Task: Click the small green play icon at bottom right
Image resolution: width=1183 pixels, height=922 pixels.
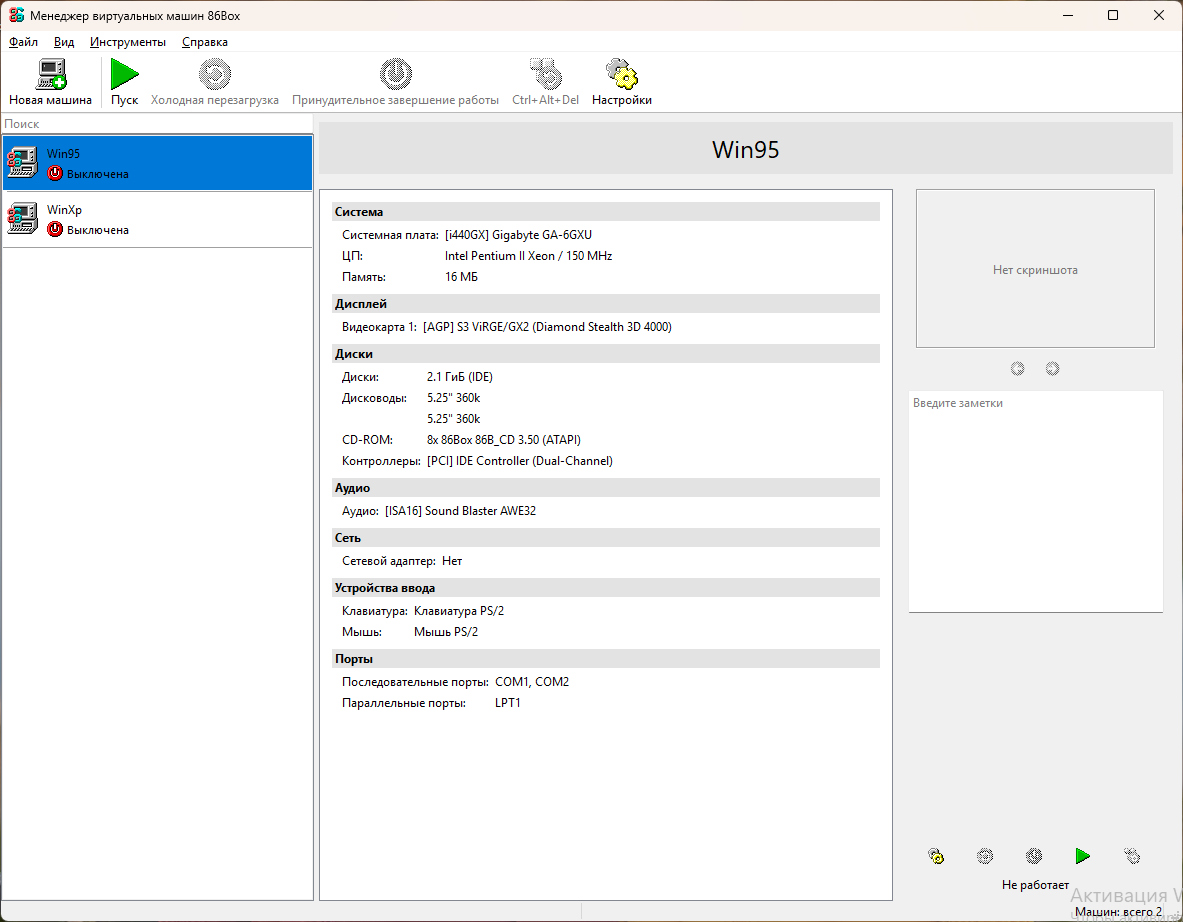Action: point(1083,856)
